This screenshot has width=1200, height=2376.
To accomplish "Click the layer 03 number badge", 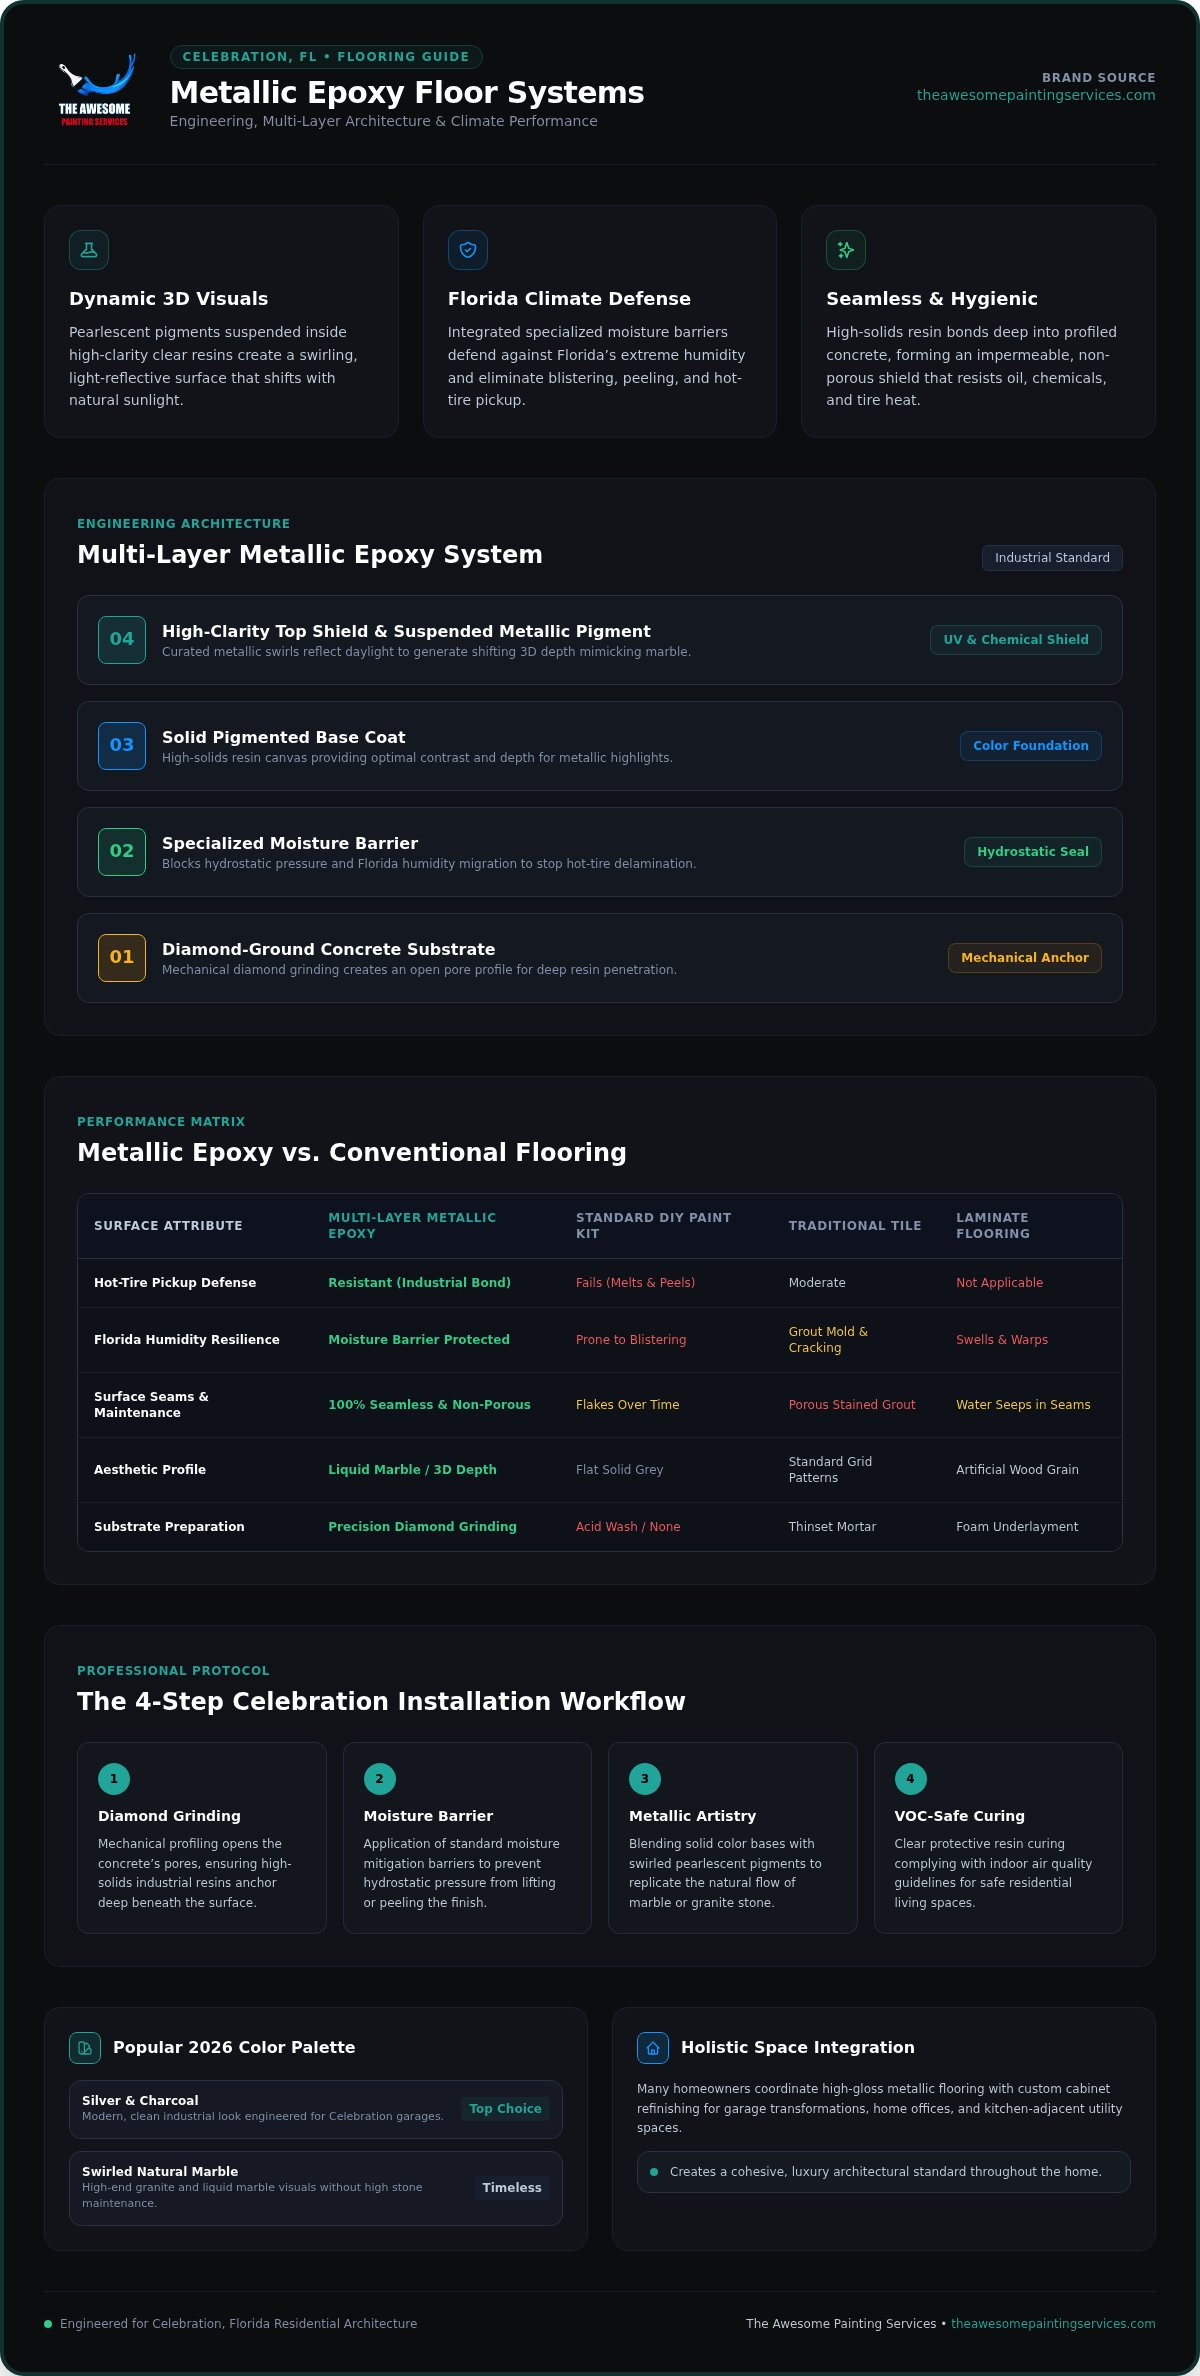I will pos(122,746).
